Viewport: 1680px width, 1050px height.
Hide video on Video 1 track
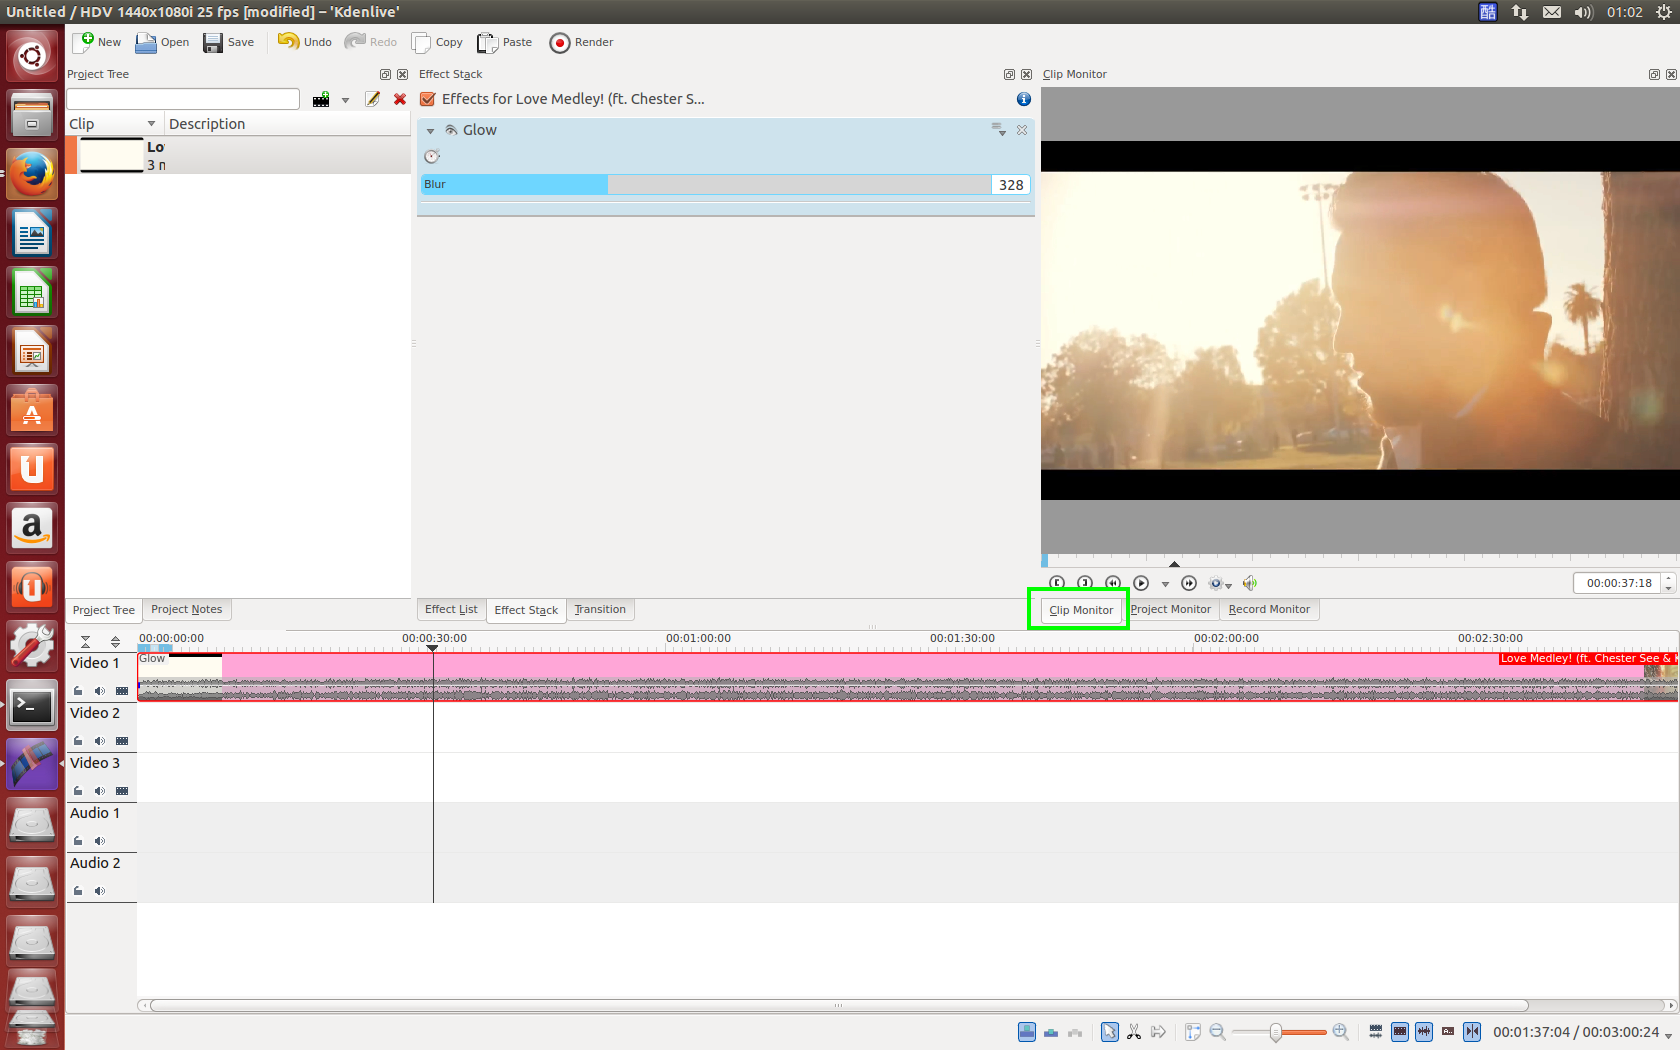pyautogui.click(x=122, y=691)
